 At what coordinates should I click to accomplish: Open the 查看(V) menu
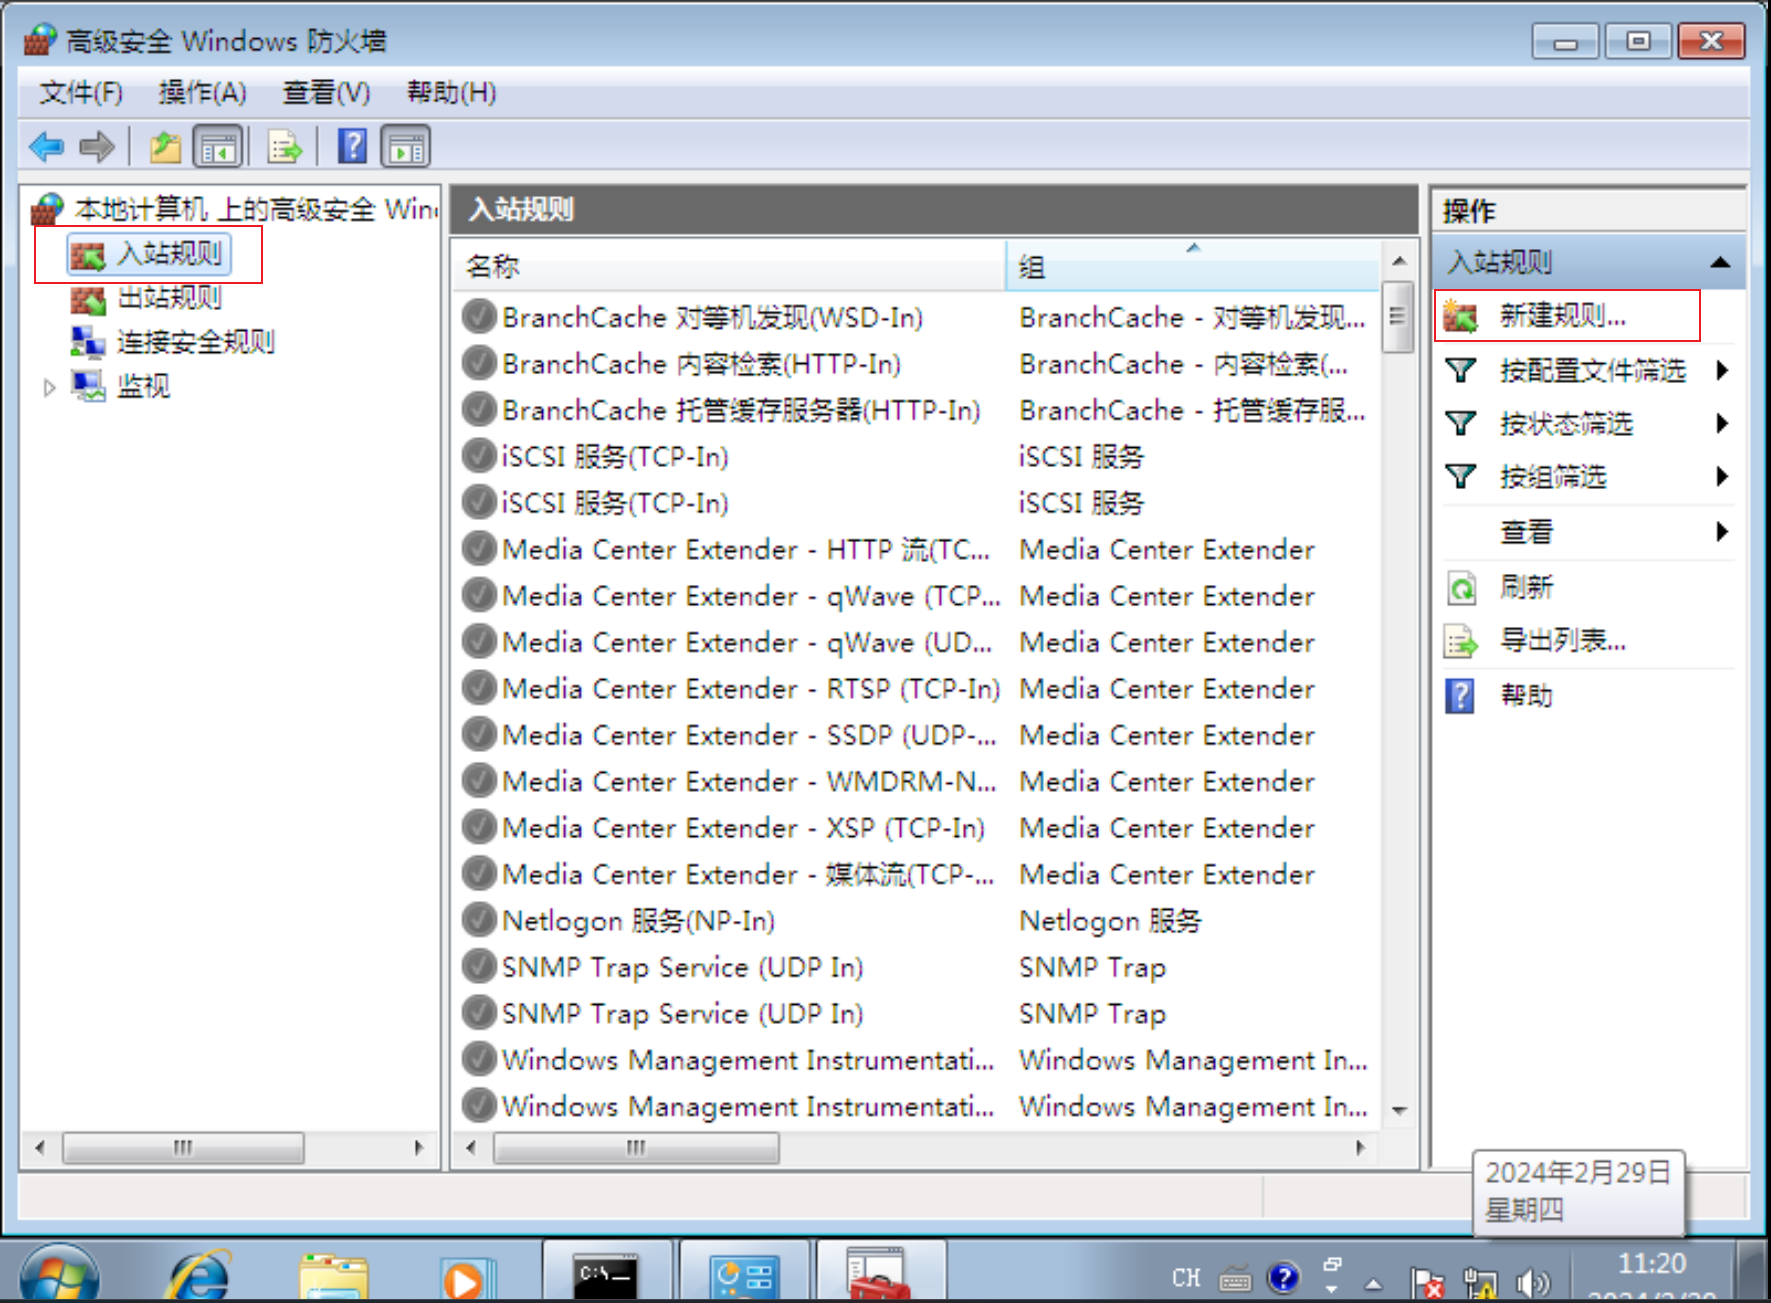pos(326,92)
